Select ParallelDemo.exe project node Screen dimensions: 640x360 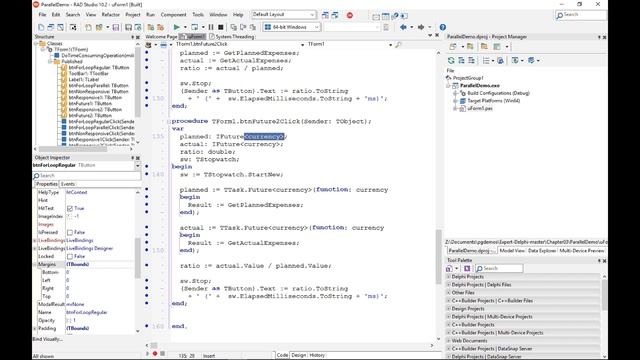(480, 86)
